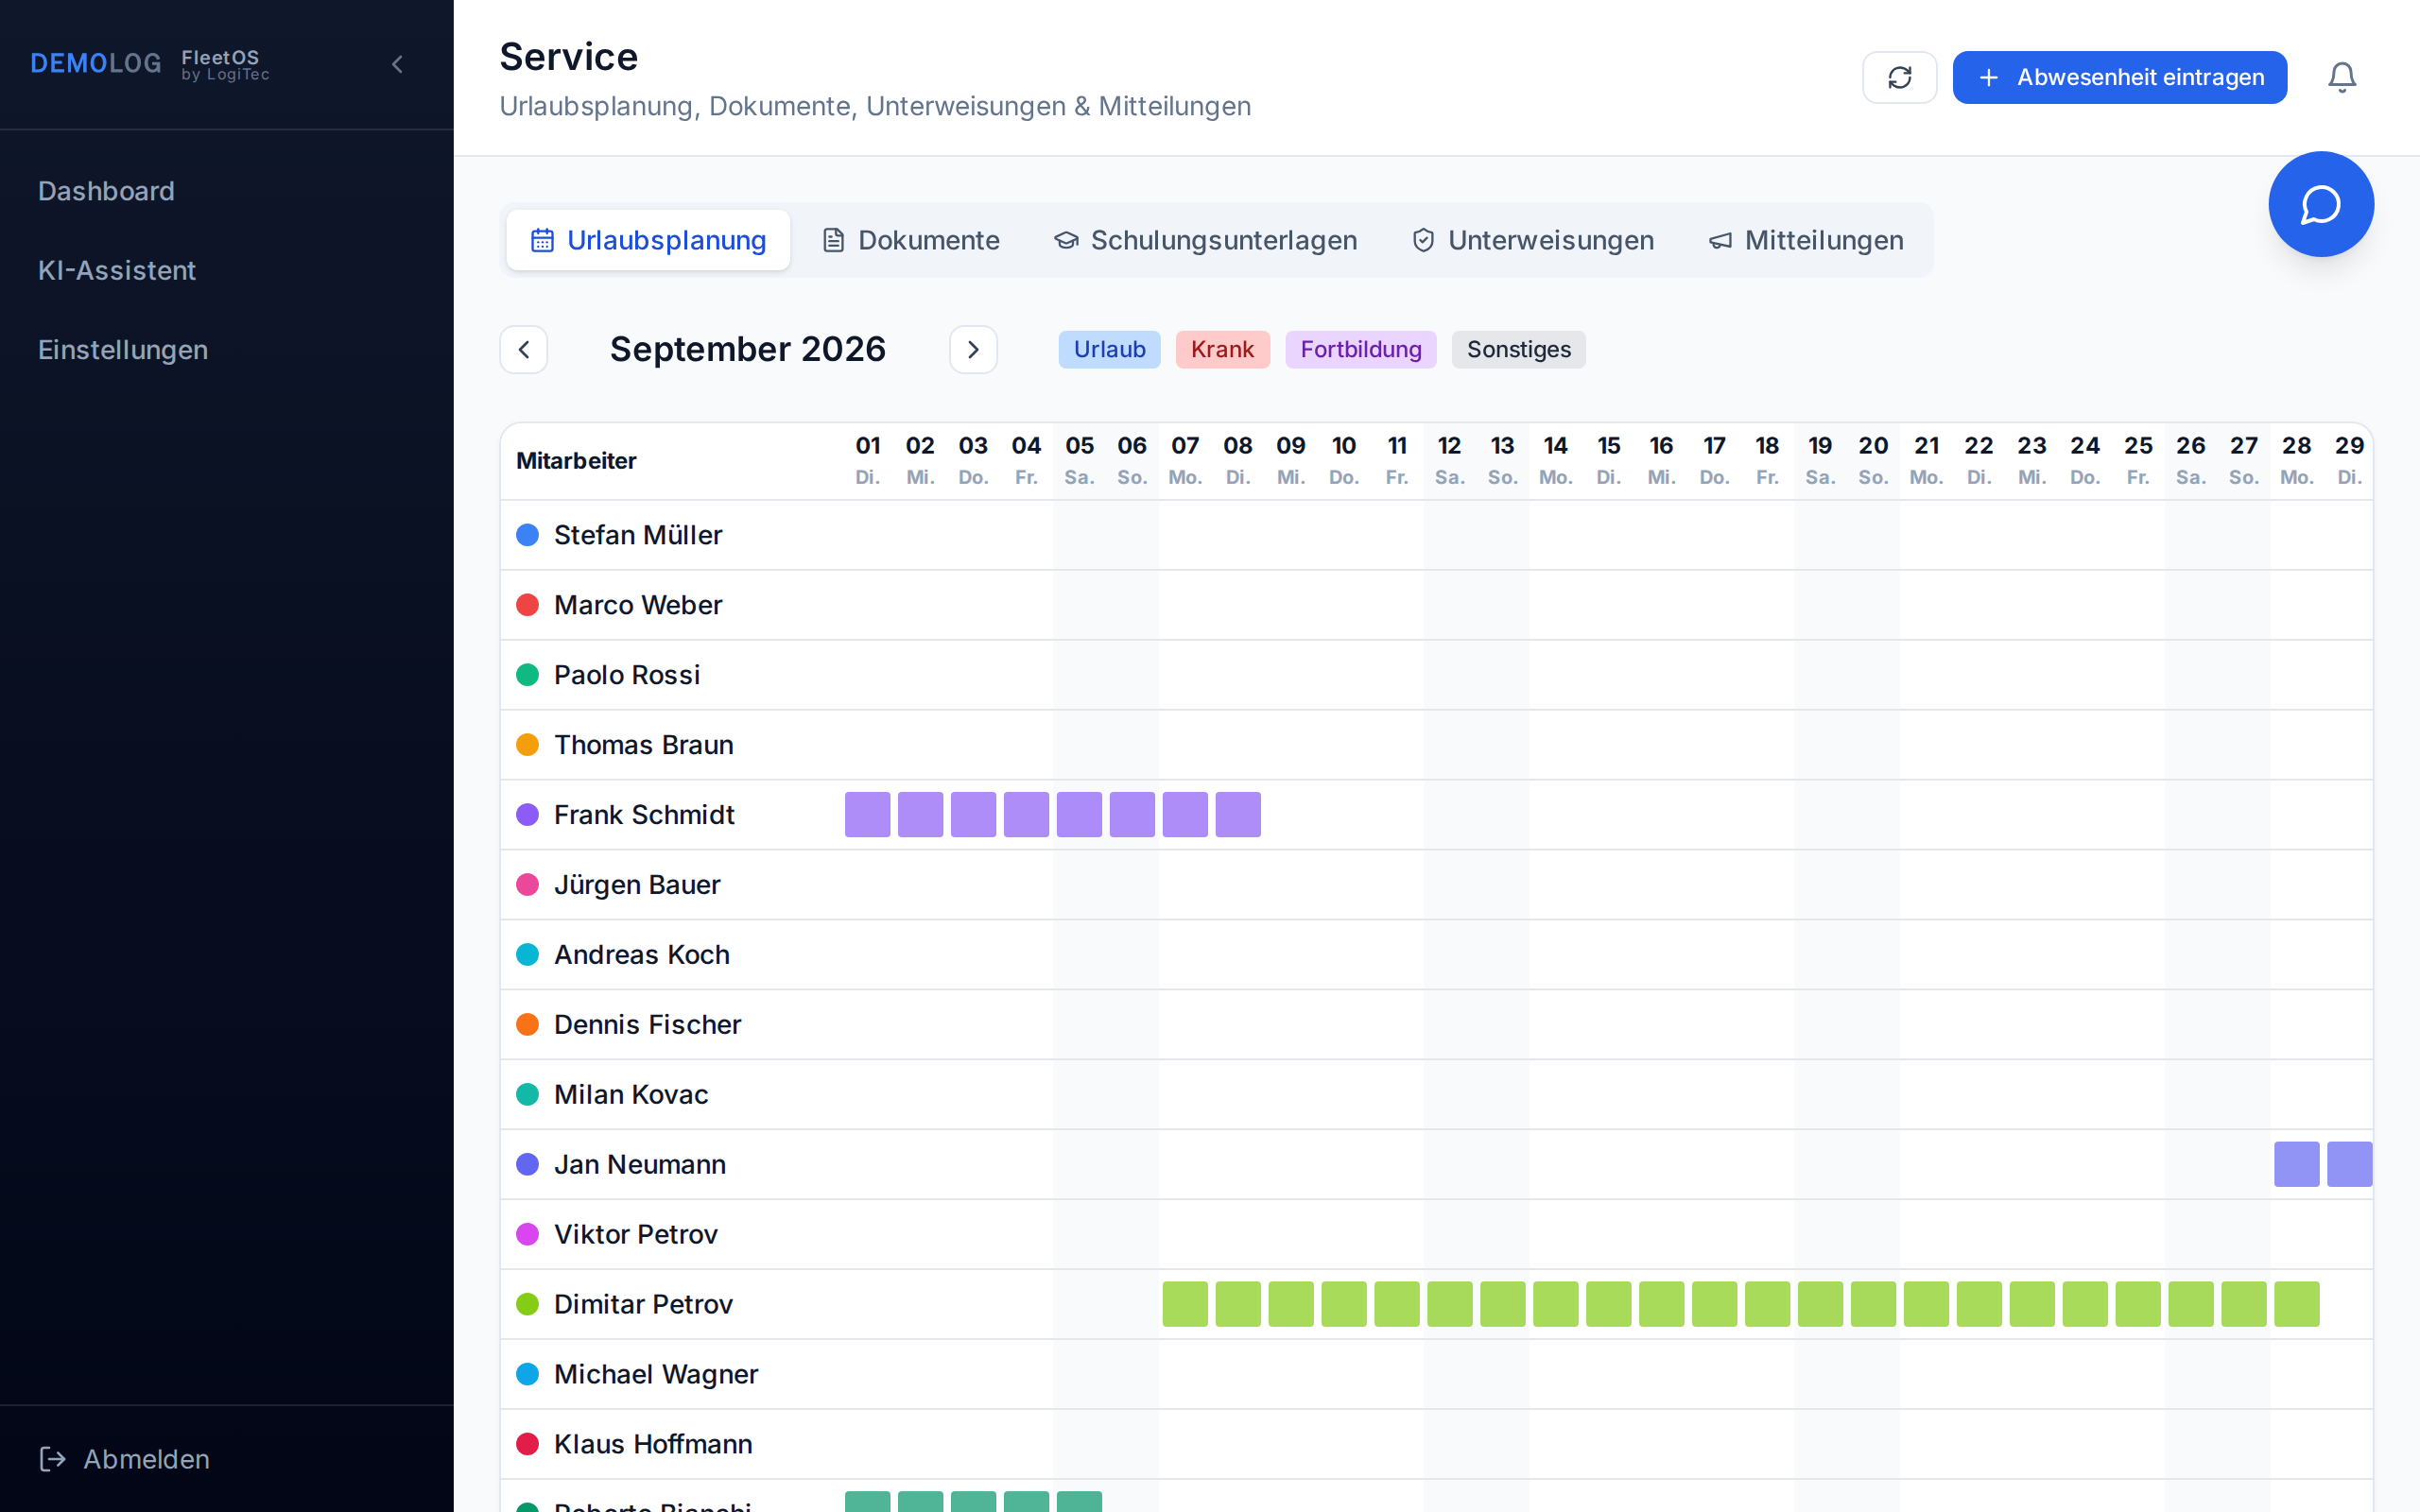Click the Viktor Petrov row name
Screen dimensions: 2420x1512
click(636, 1234)
